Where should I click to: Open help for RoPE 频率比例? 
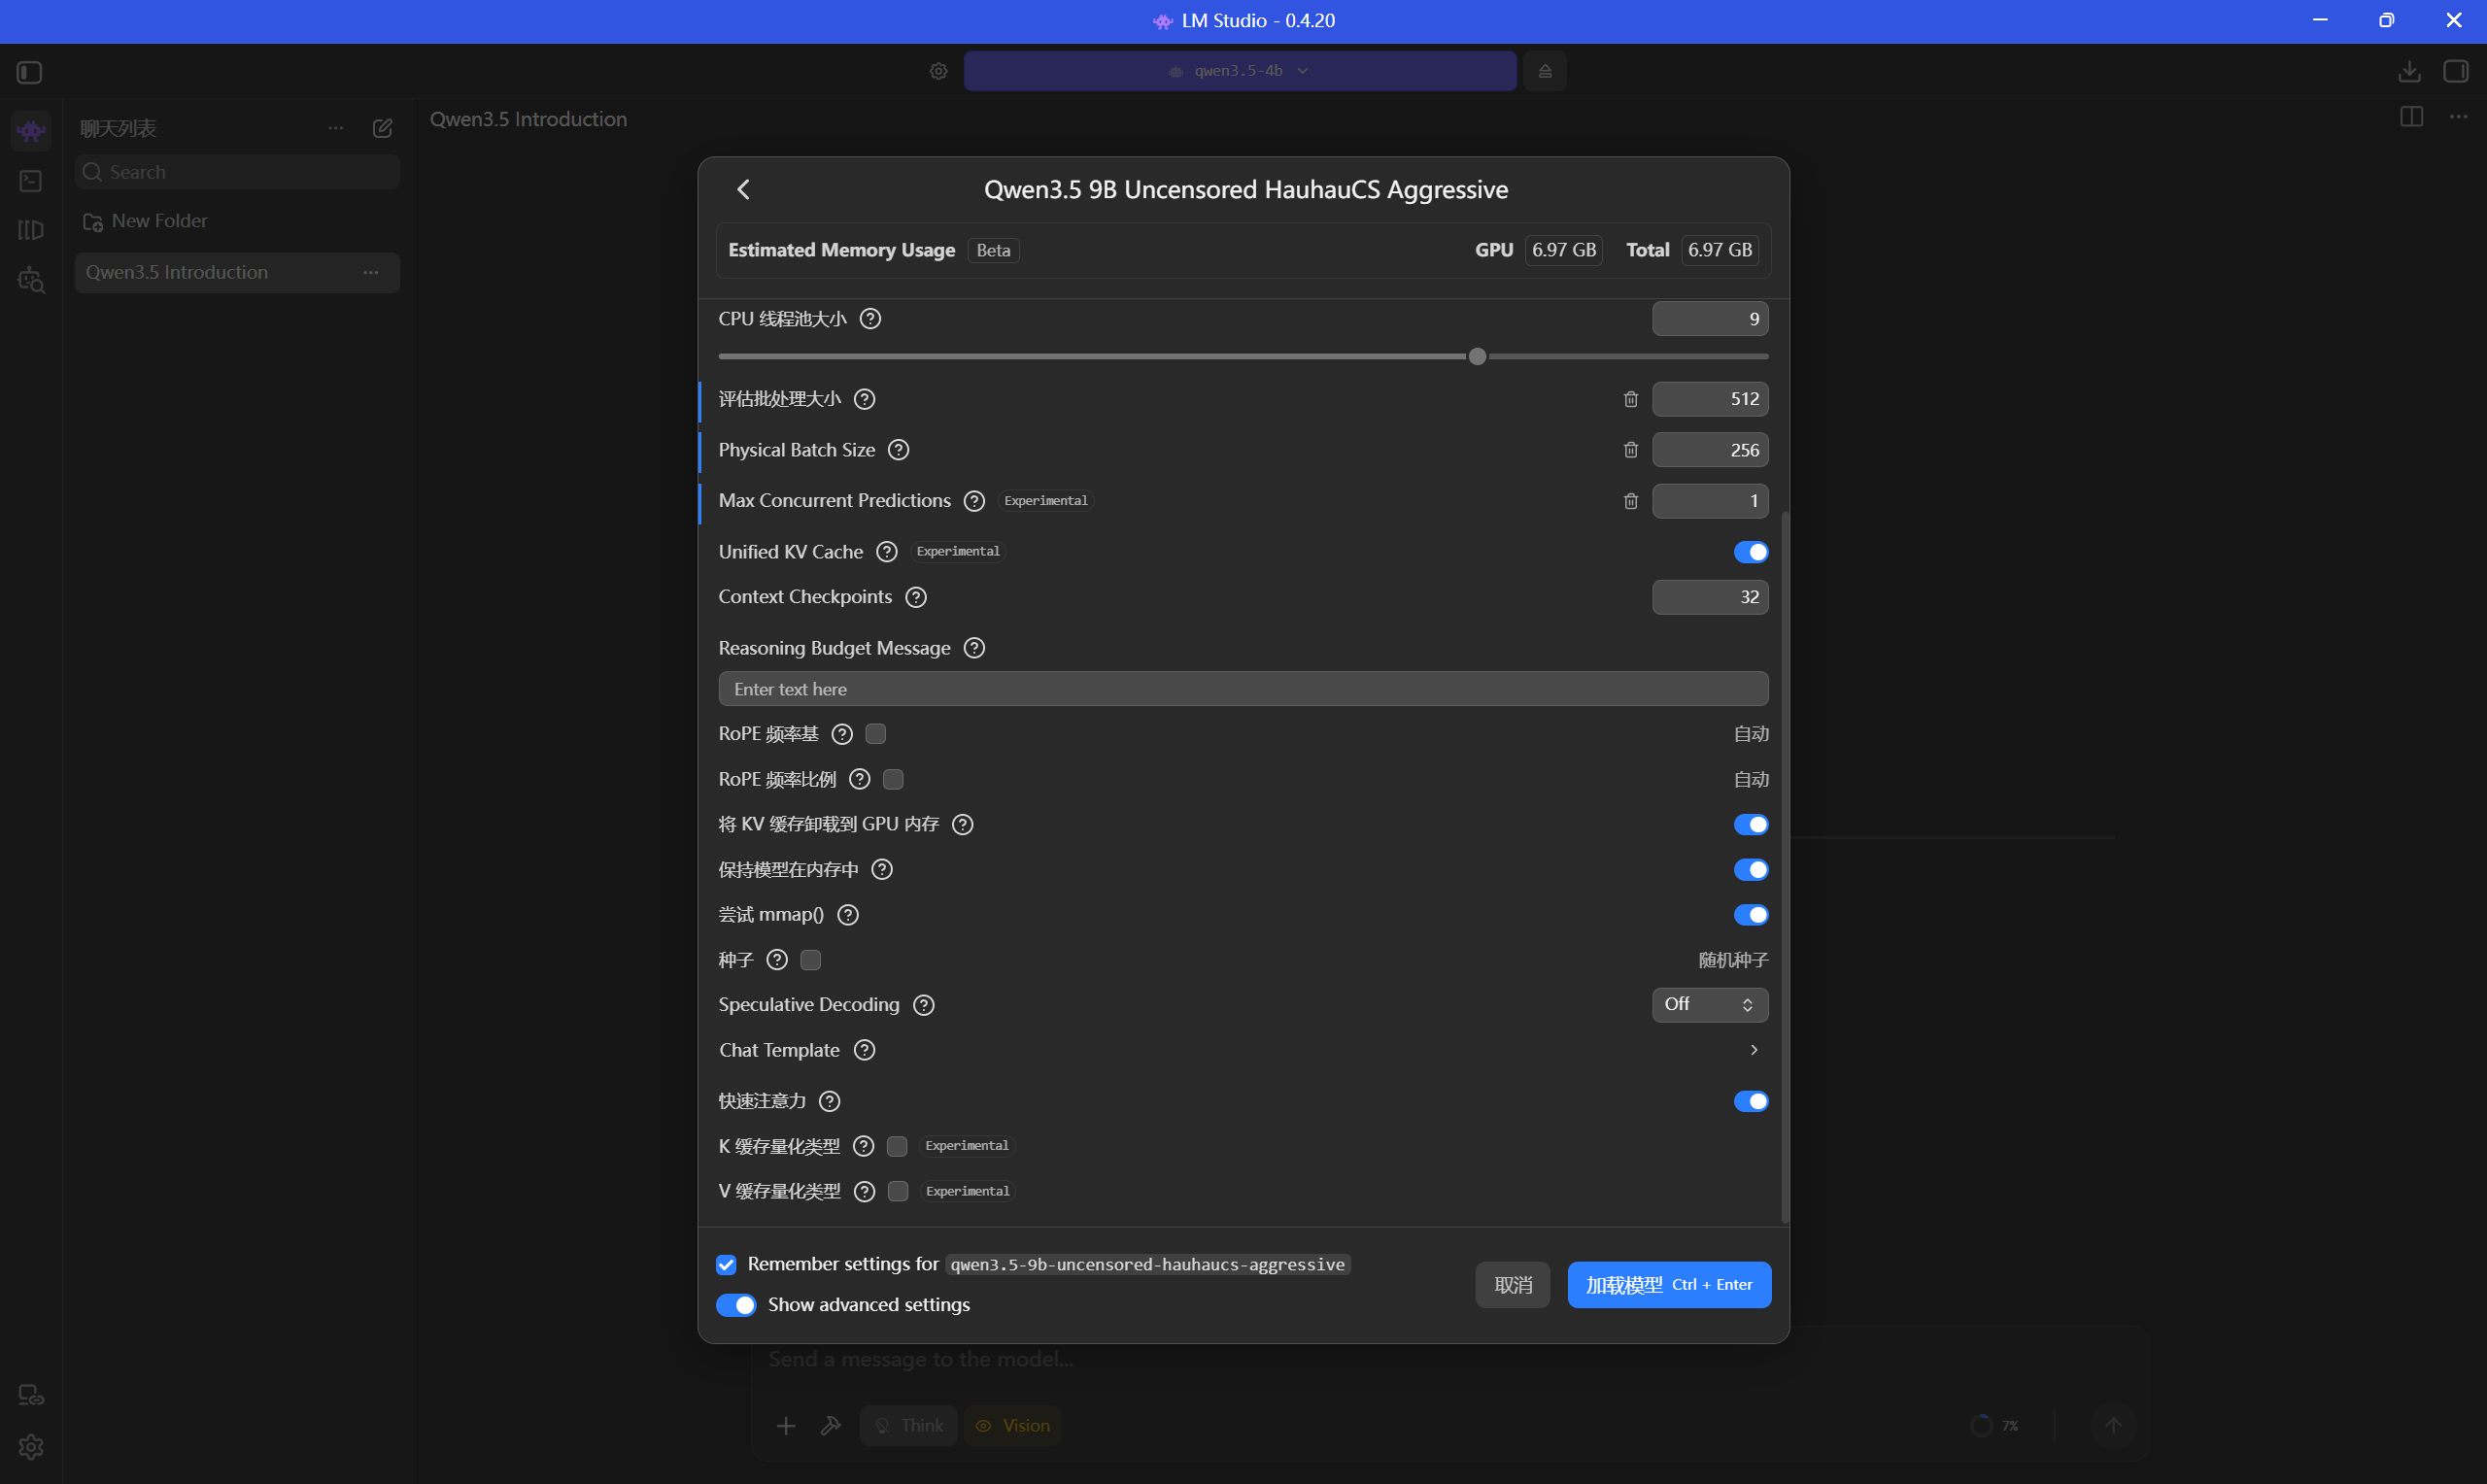coord(860,779)
